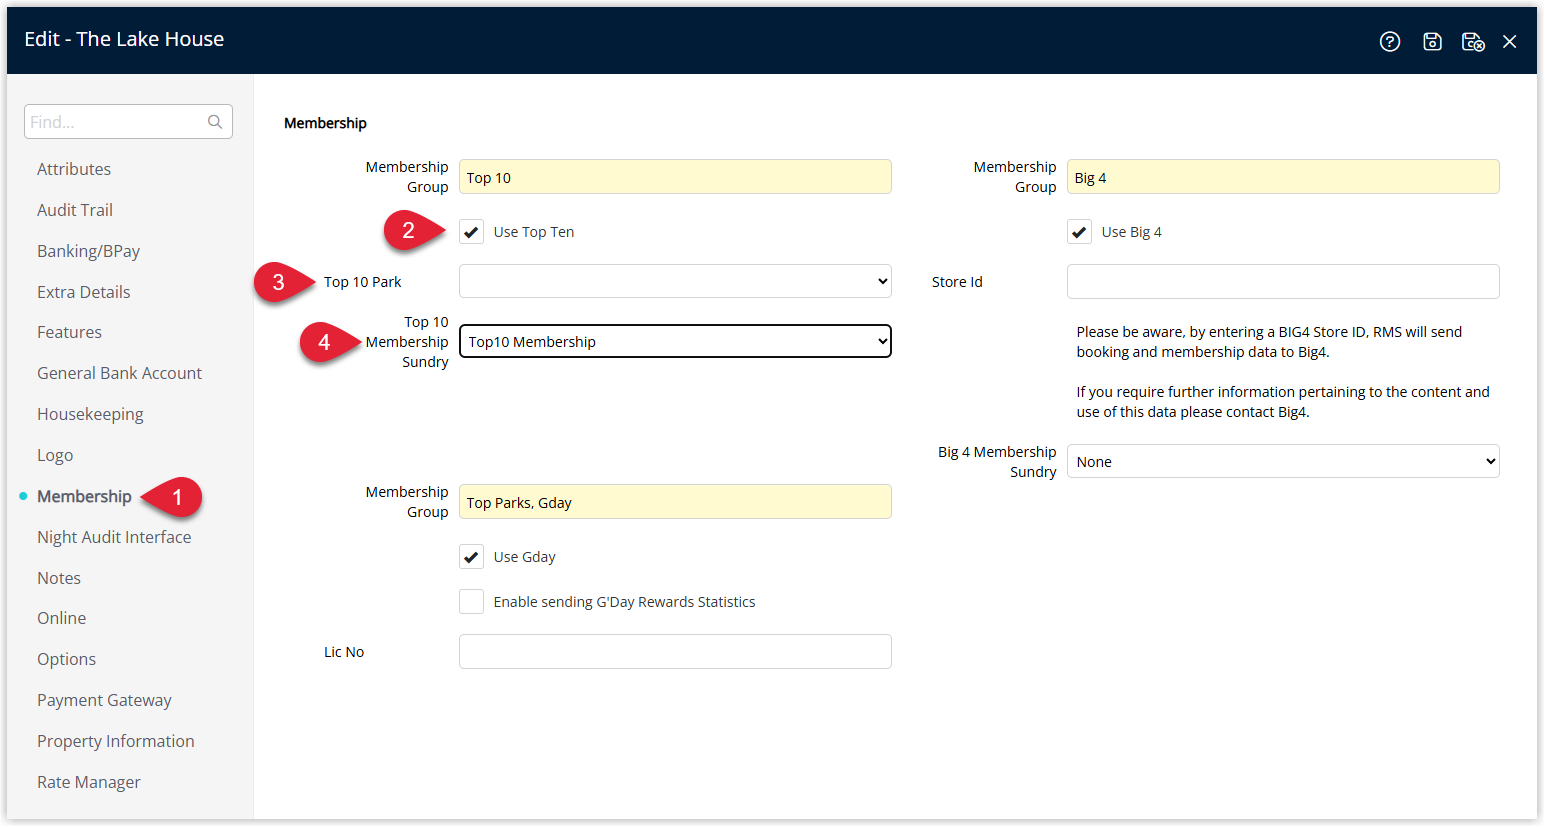Click the Big 4 membership group field

(x=1283, y=177)
